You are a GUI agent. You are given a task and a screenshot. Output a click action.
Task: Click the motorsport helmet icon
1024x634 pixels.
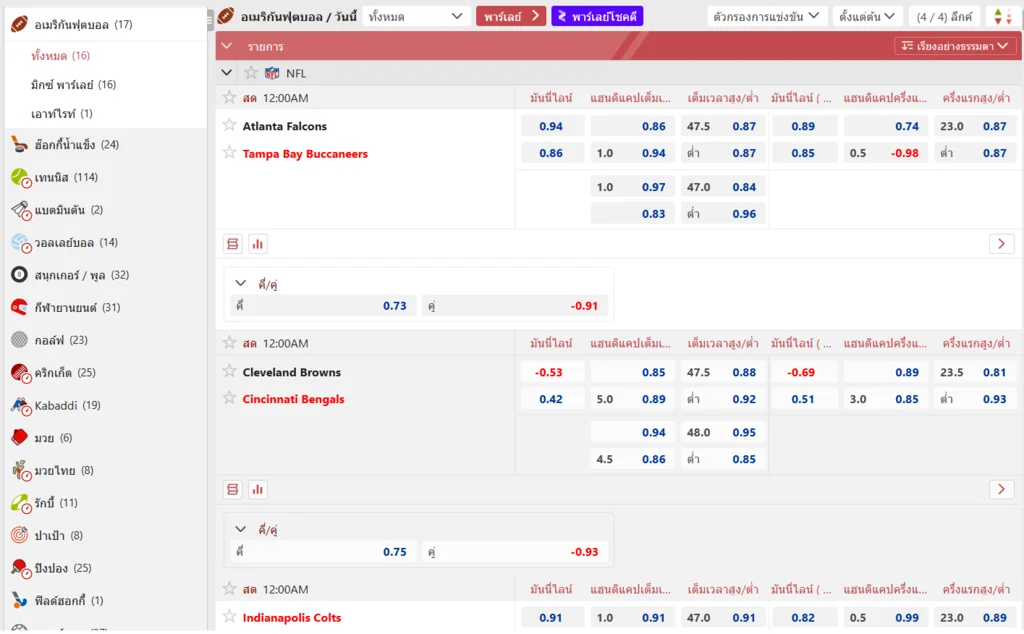pyautogui.click(x=20, y=307)
